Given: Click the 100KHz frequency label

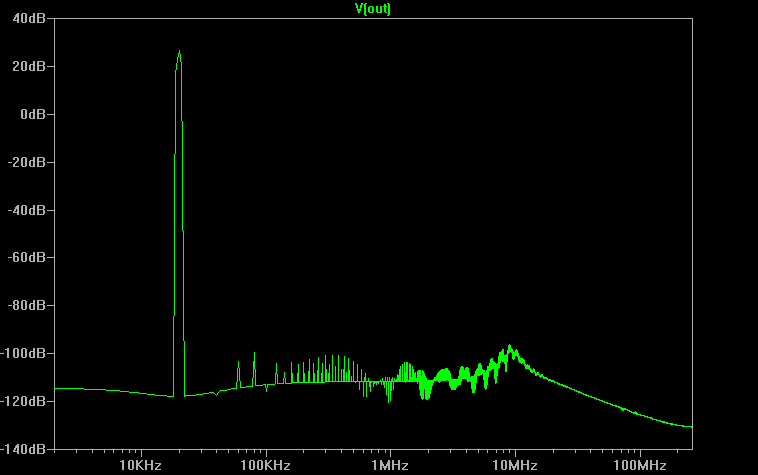Looking at the screenshot, I should (265, 465).
